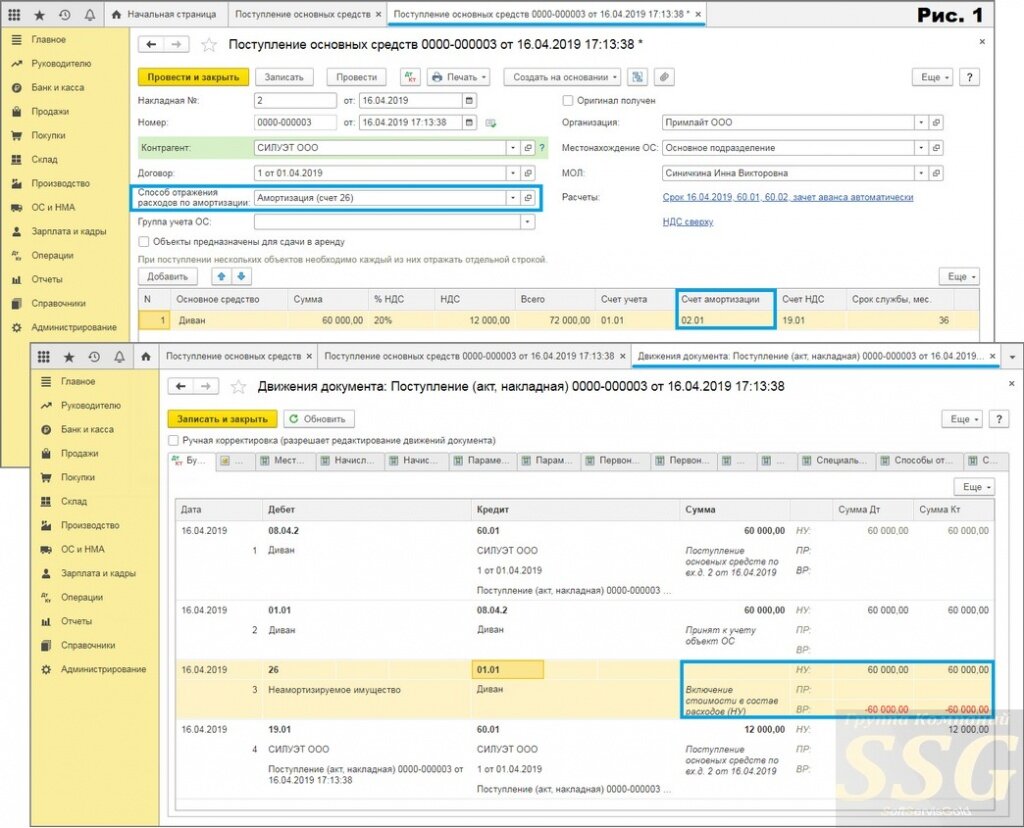This screenshot has width=1024, height=828.
Task: Open notifications bell in upper window
Action: pos(89,14)
